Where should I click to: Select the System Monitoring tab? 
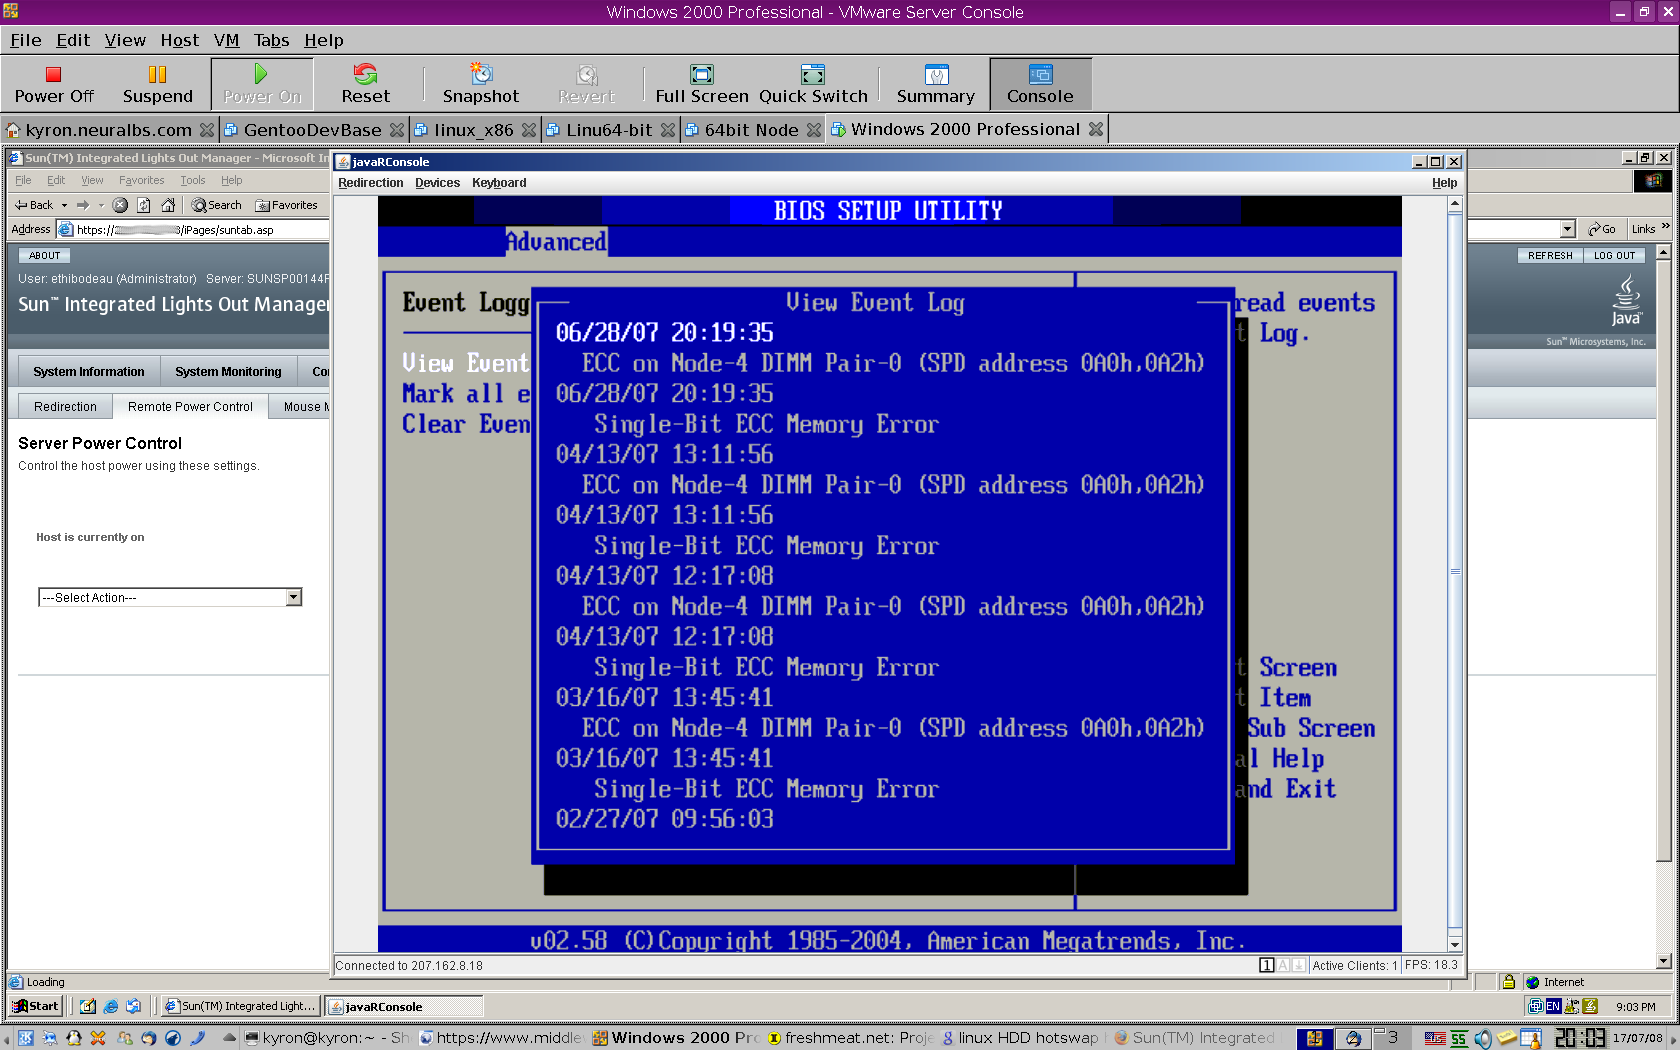(x=228, y=371)
